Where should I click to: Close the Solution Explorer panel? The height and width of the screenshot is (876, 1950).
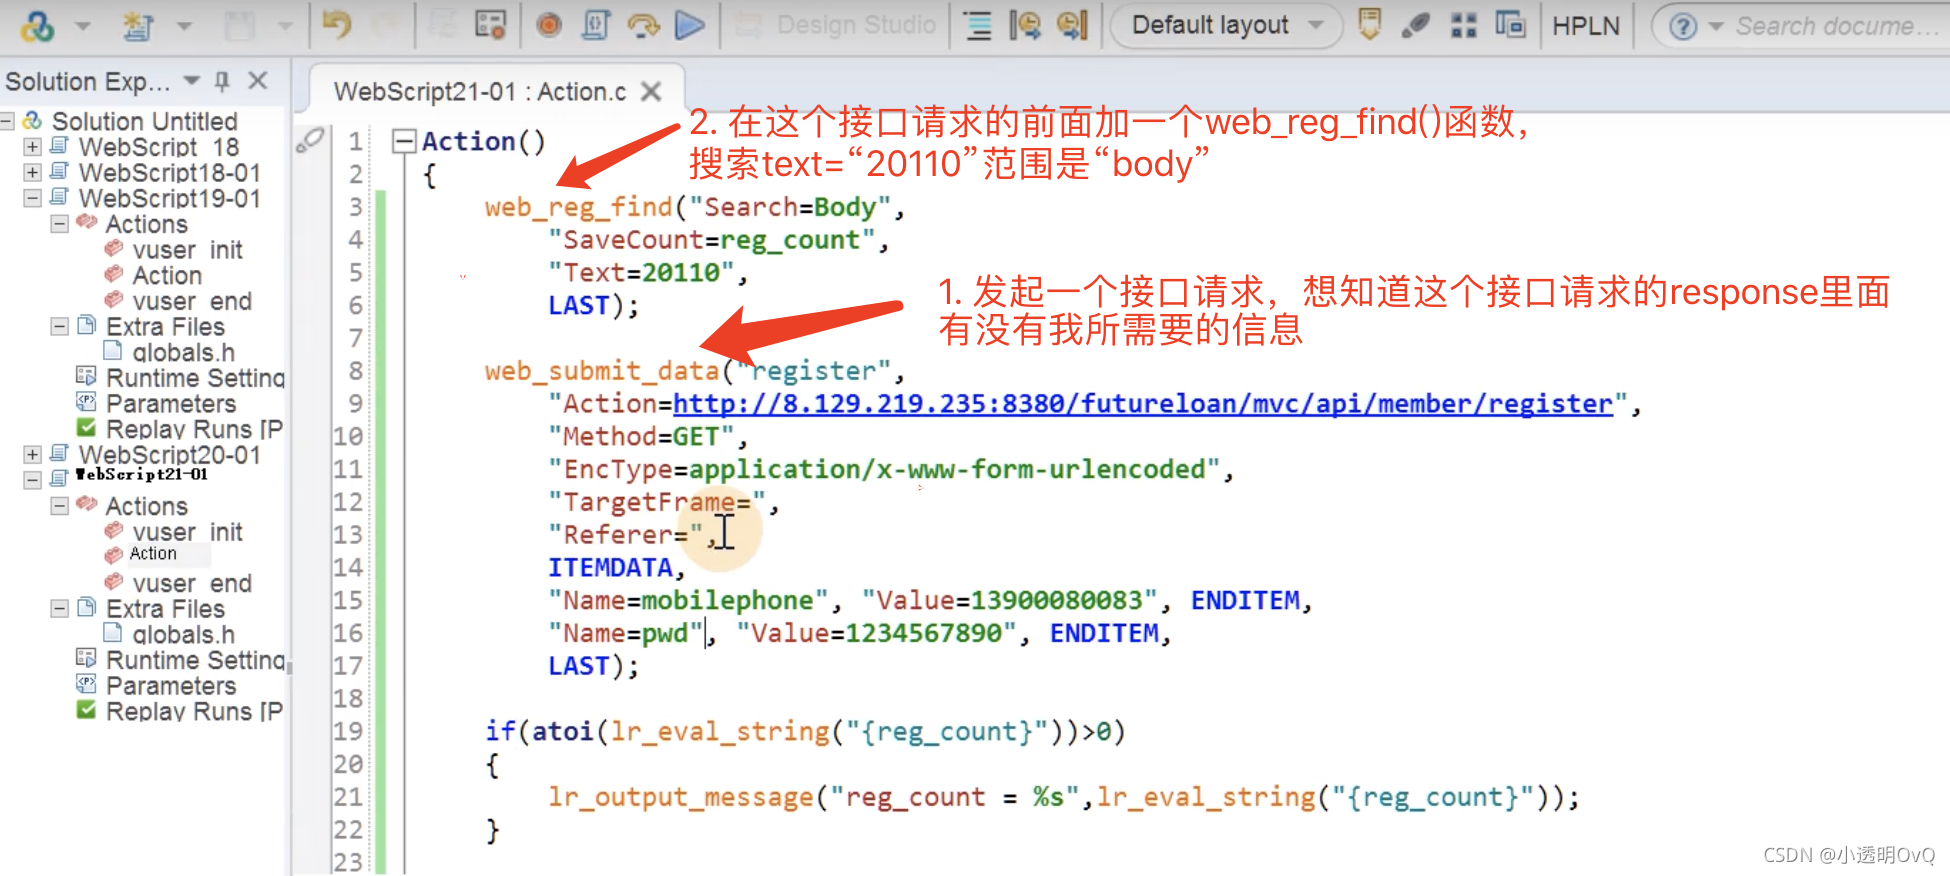[258, 81]
